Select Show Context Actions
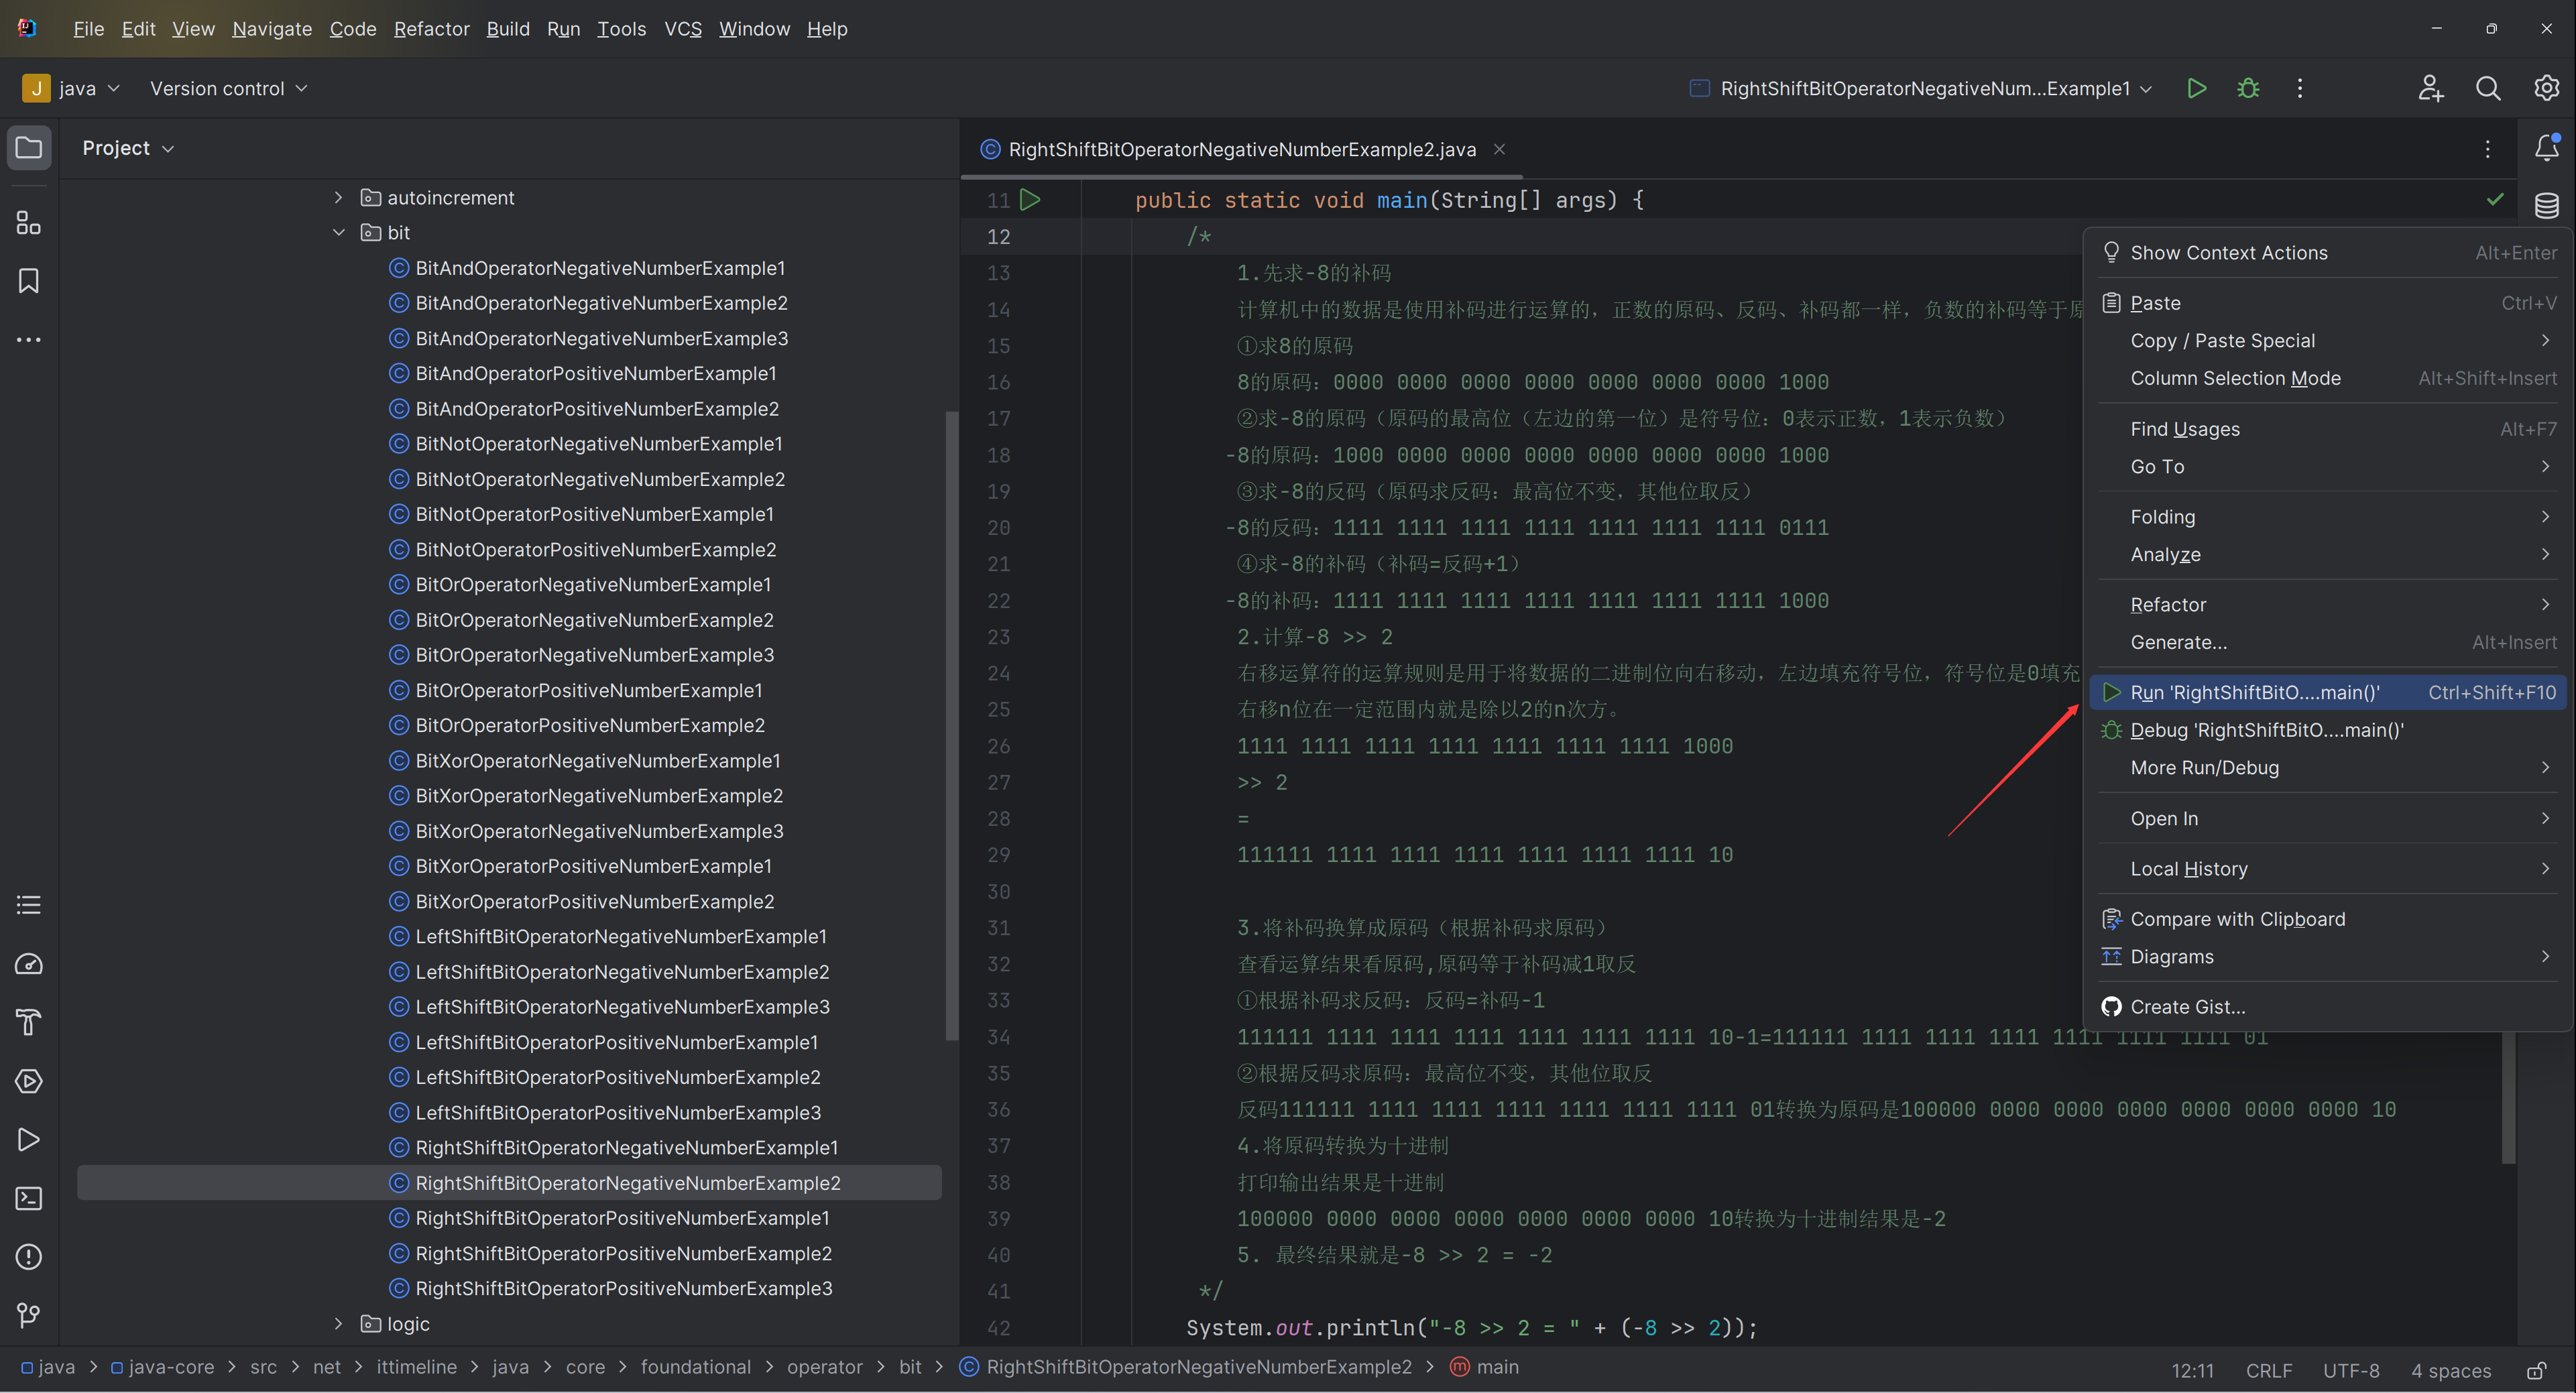Viewport: 2576px width, 1393px height. tap(2329, 253)
